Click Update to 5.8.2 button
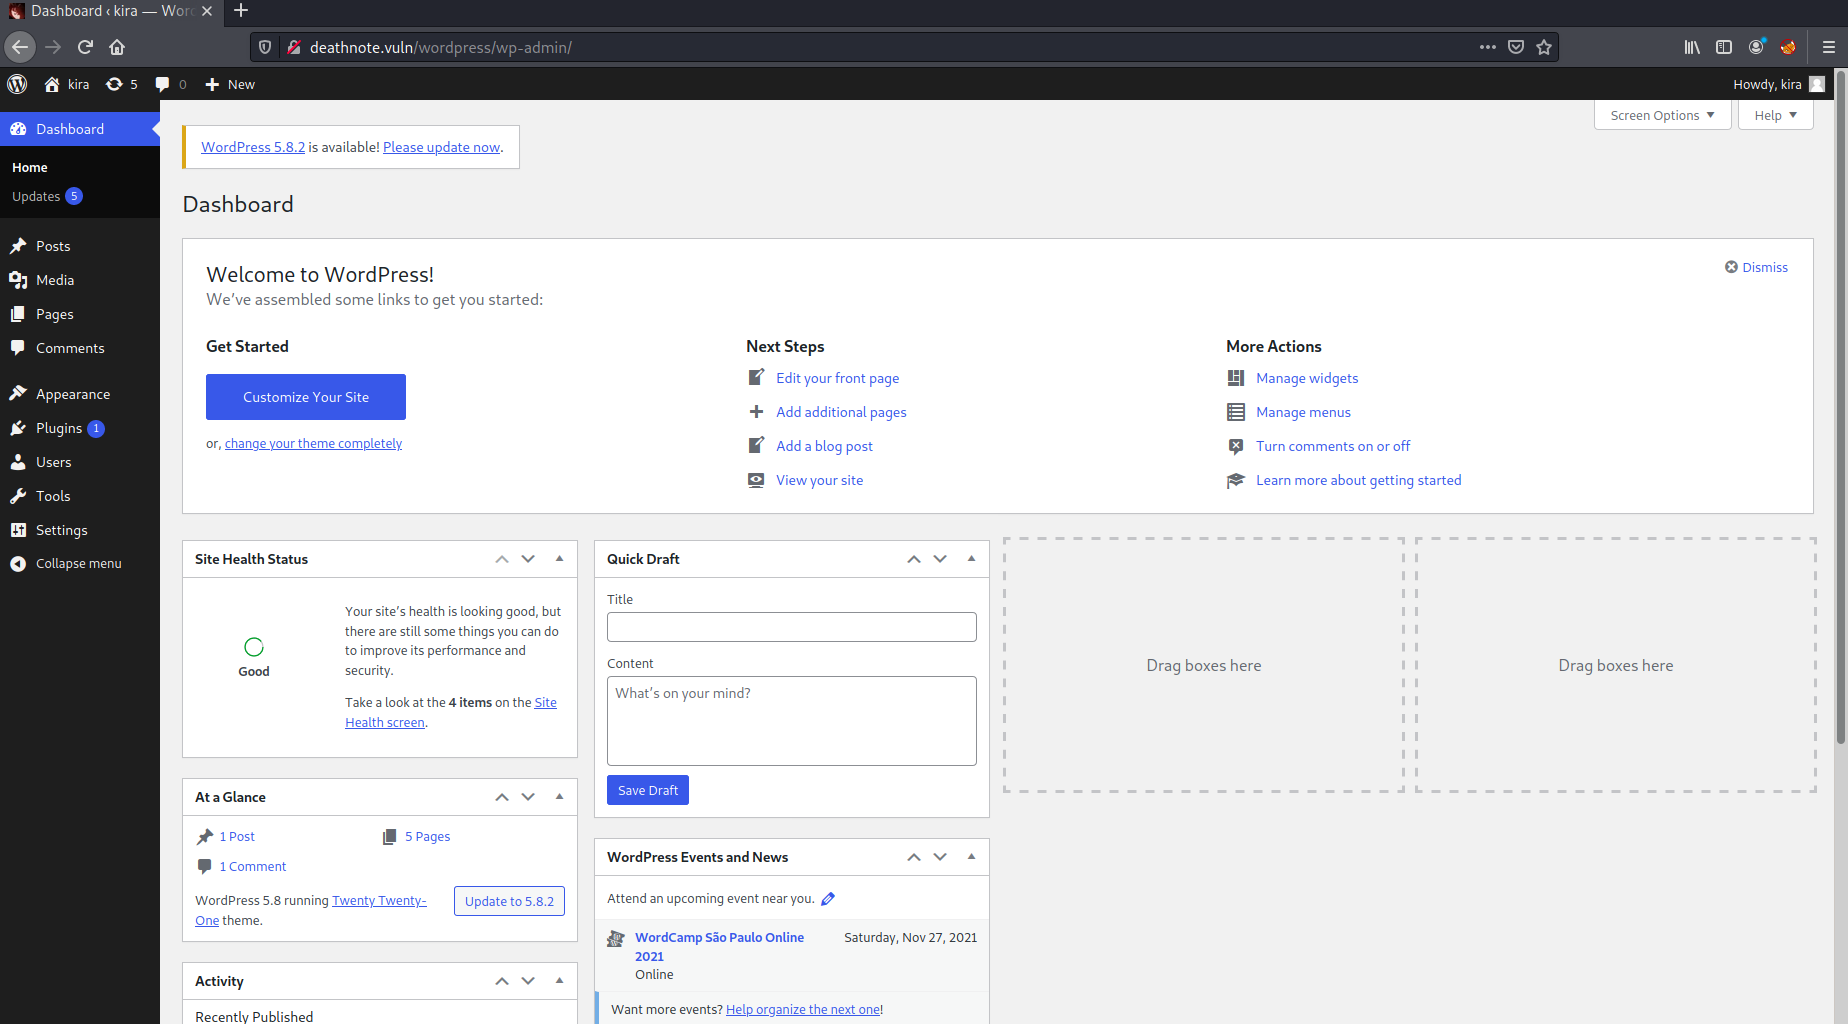This screenshot has height=1024, width=1848. click(509, 901)
